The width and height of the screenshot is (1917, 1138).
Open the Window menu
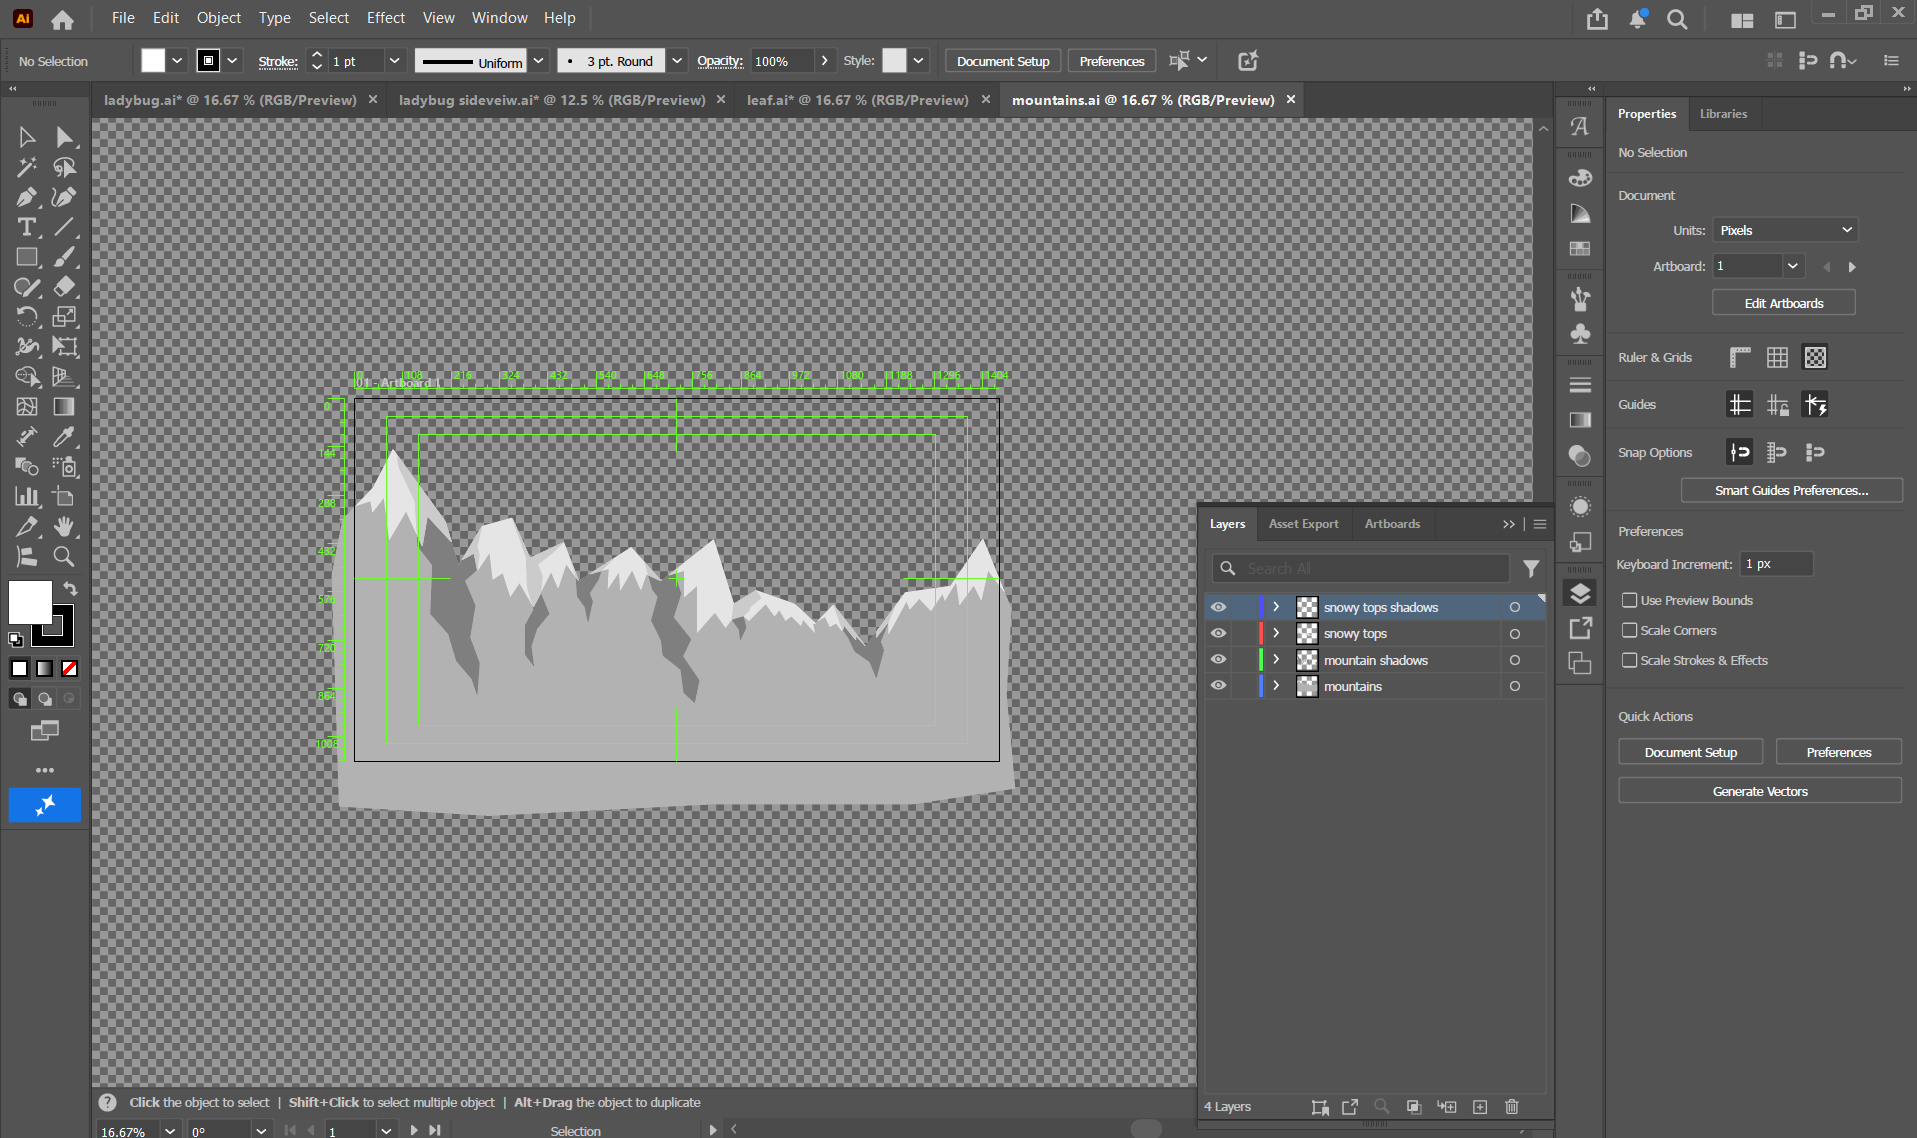point(499,18)
